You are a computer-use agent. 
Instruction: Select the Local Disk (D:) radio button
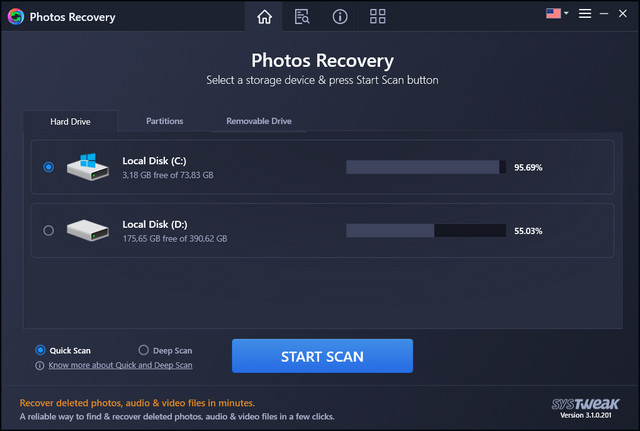click(48, 231)
